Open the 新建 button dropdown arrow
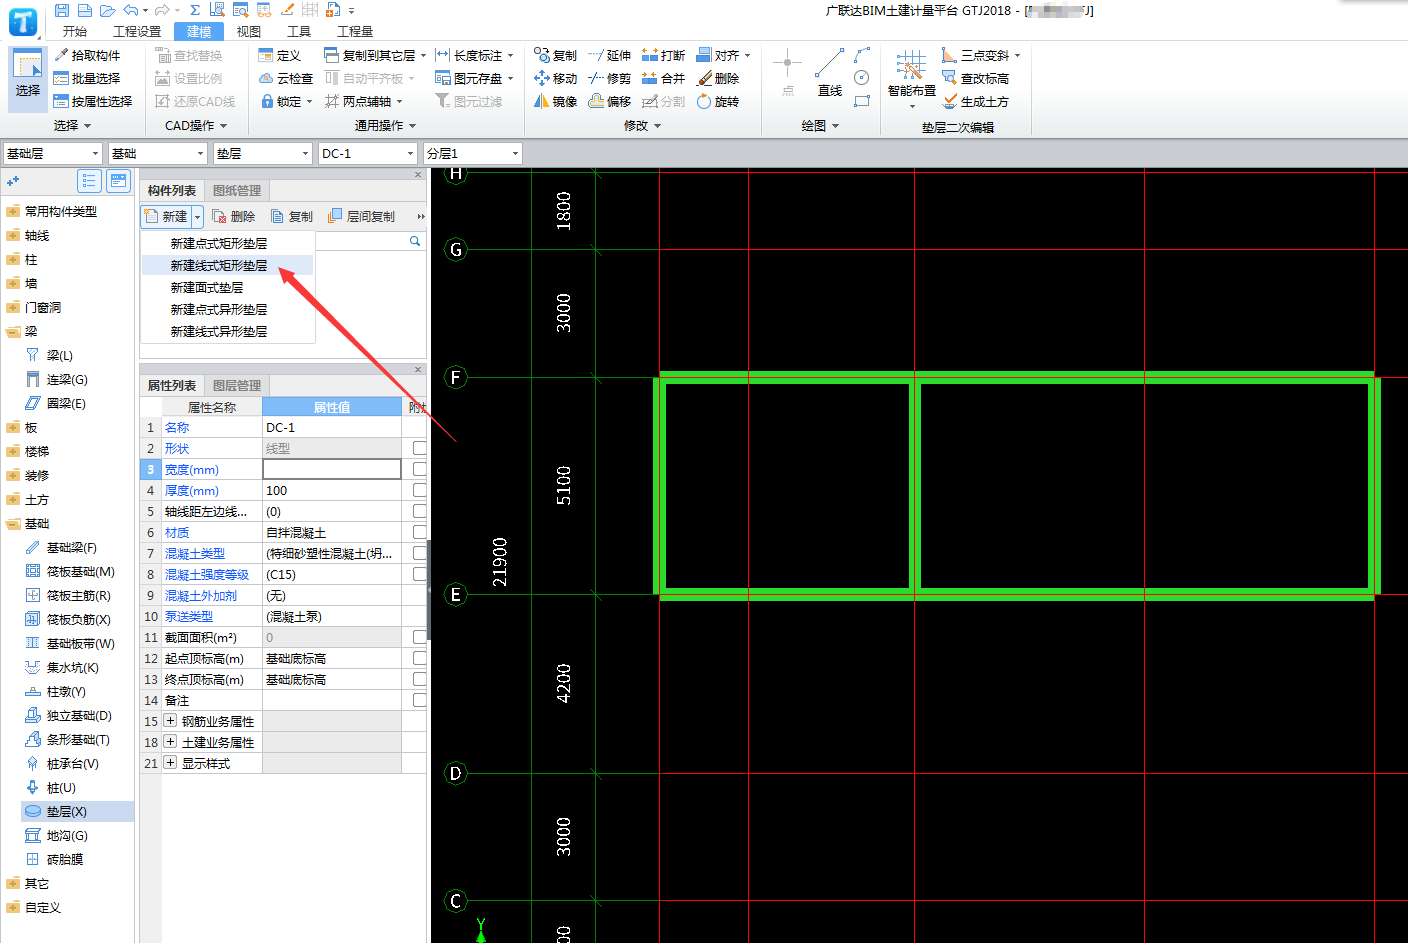The height and width of the screenshot is (943, 1408). [198, 216]
